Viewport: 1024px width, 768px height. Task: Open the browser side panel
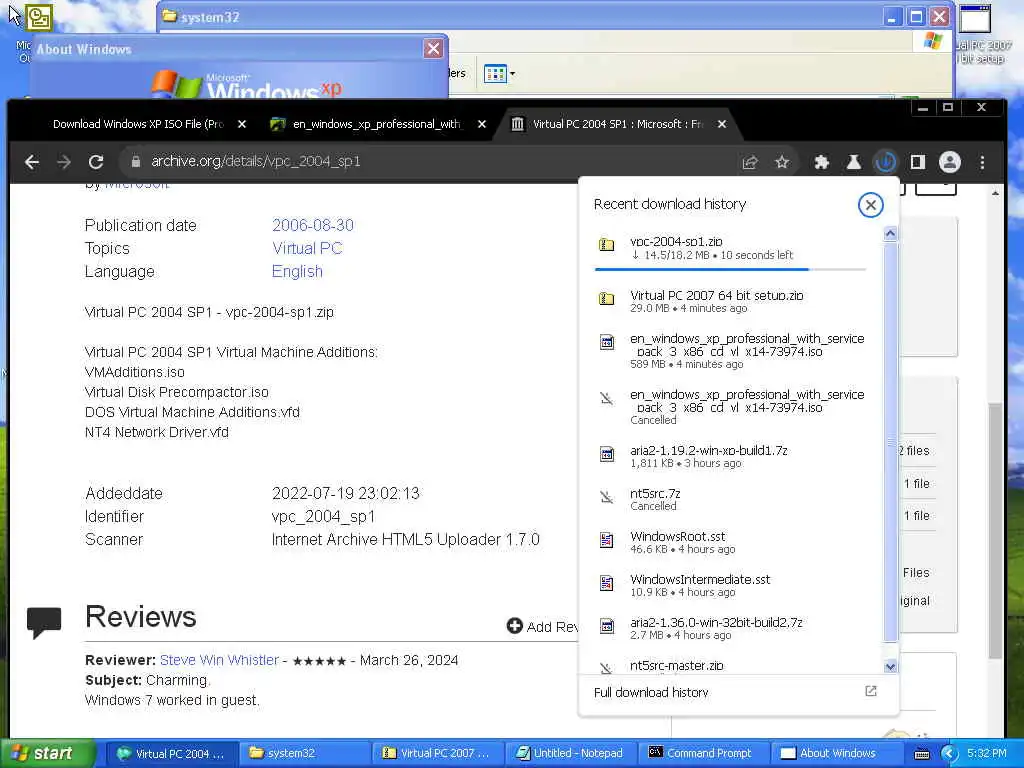point(918,162)
